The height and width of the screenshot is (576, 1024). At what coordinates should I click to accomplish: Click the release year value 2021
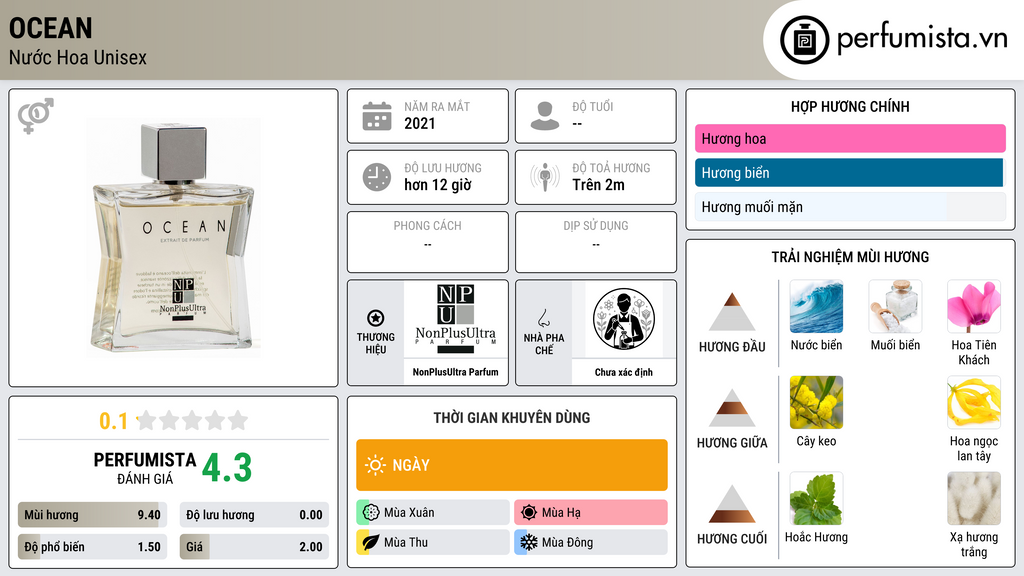tap(419, 123)
